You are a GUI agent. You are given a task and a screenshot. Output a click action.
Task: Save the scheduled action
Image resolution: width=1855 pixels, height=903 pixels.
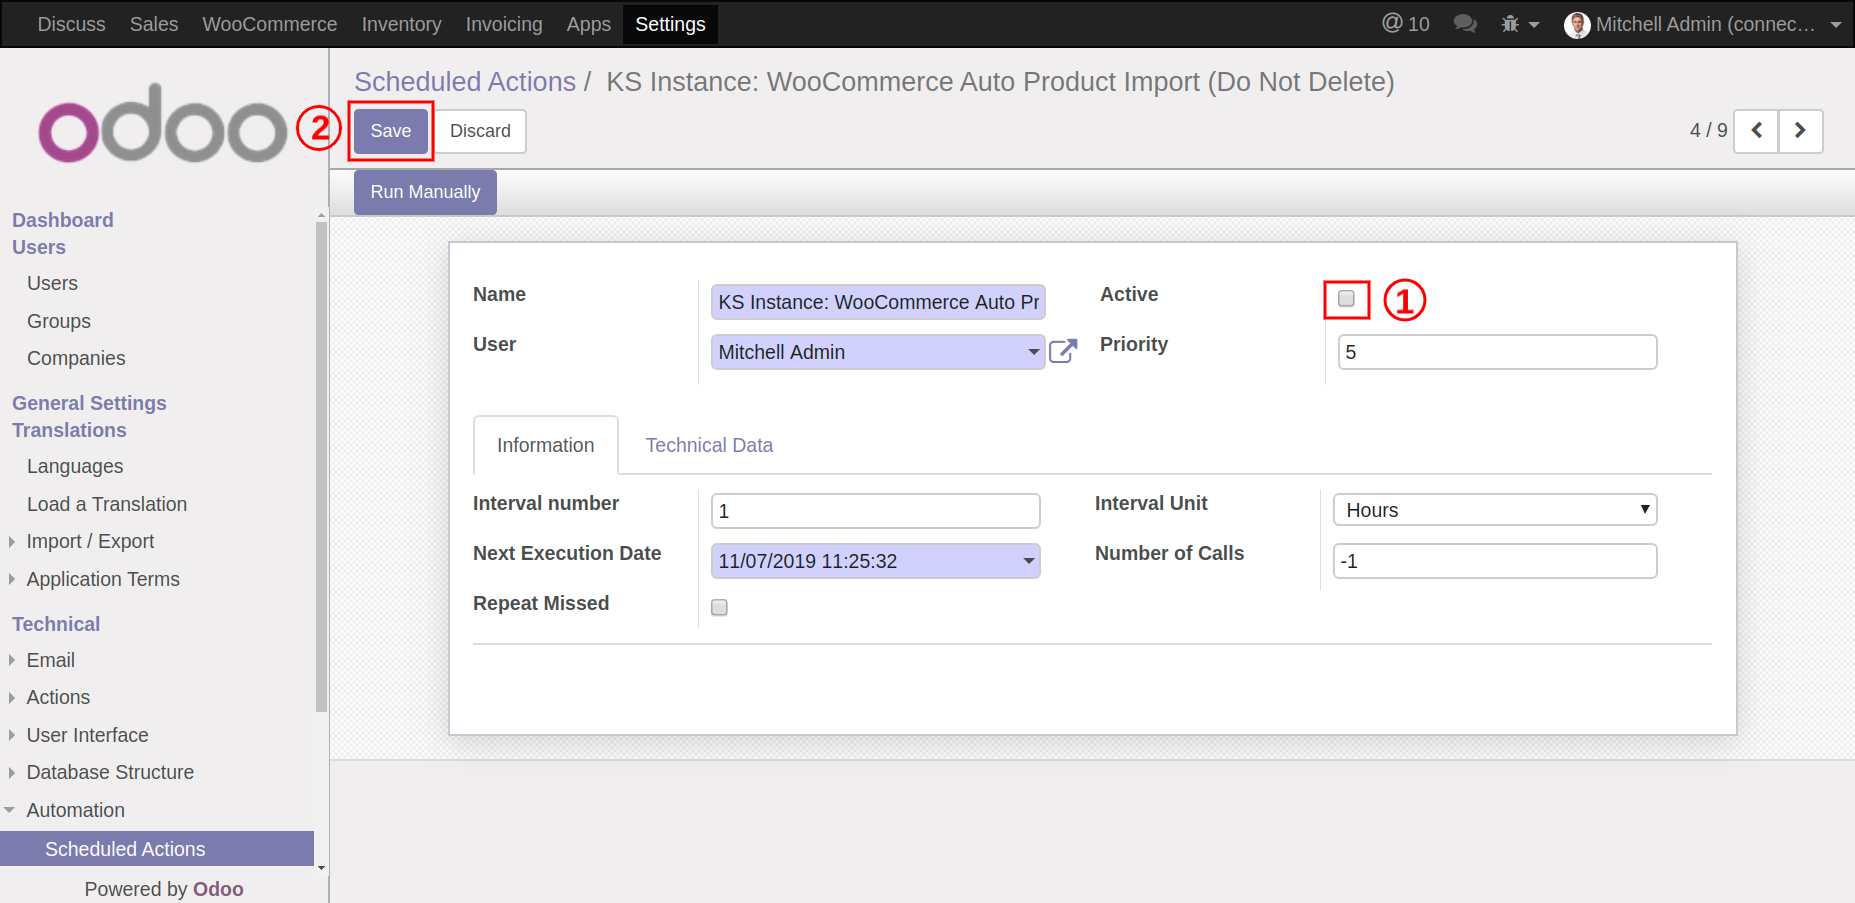point(390,131)
